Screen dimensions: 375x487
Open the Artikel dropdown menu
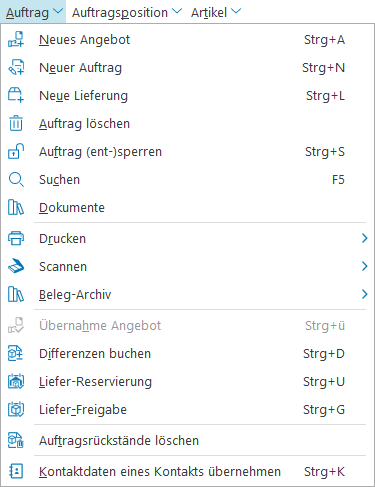click(216, 12)
